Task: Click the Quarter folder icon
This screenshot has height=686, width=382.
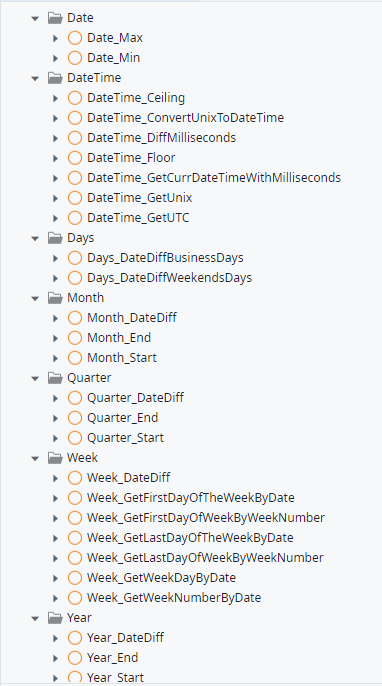Action: pyautogui.click(x=55, y=378)
